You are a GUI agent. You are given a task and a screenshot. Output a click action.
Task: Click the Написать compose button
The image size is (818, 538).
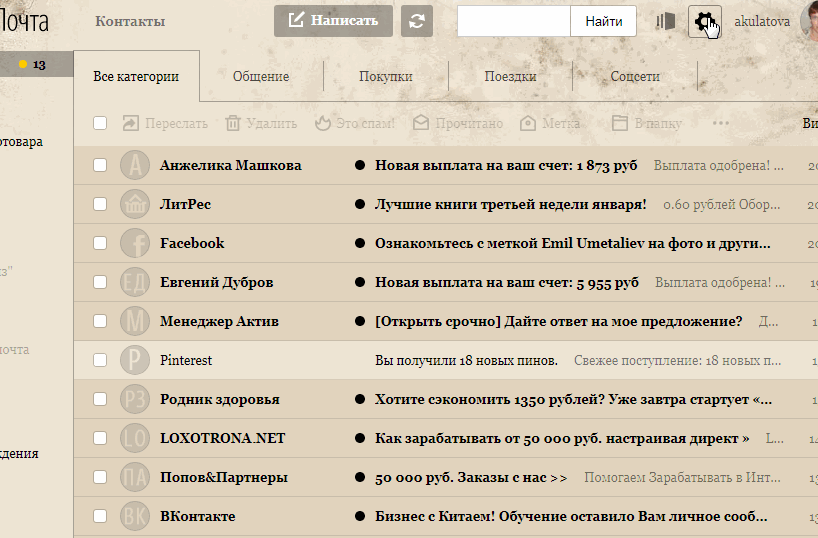333,21
